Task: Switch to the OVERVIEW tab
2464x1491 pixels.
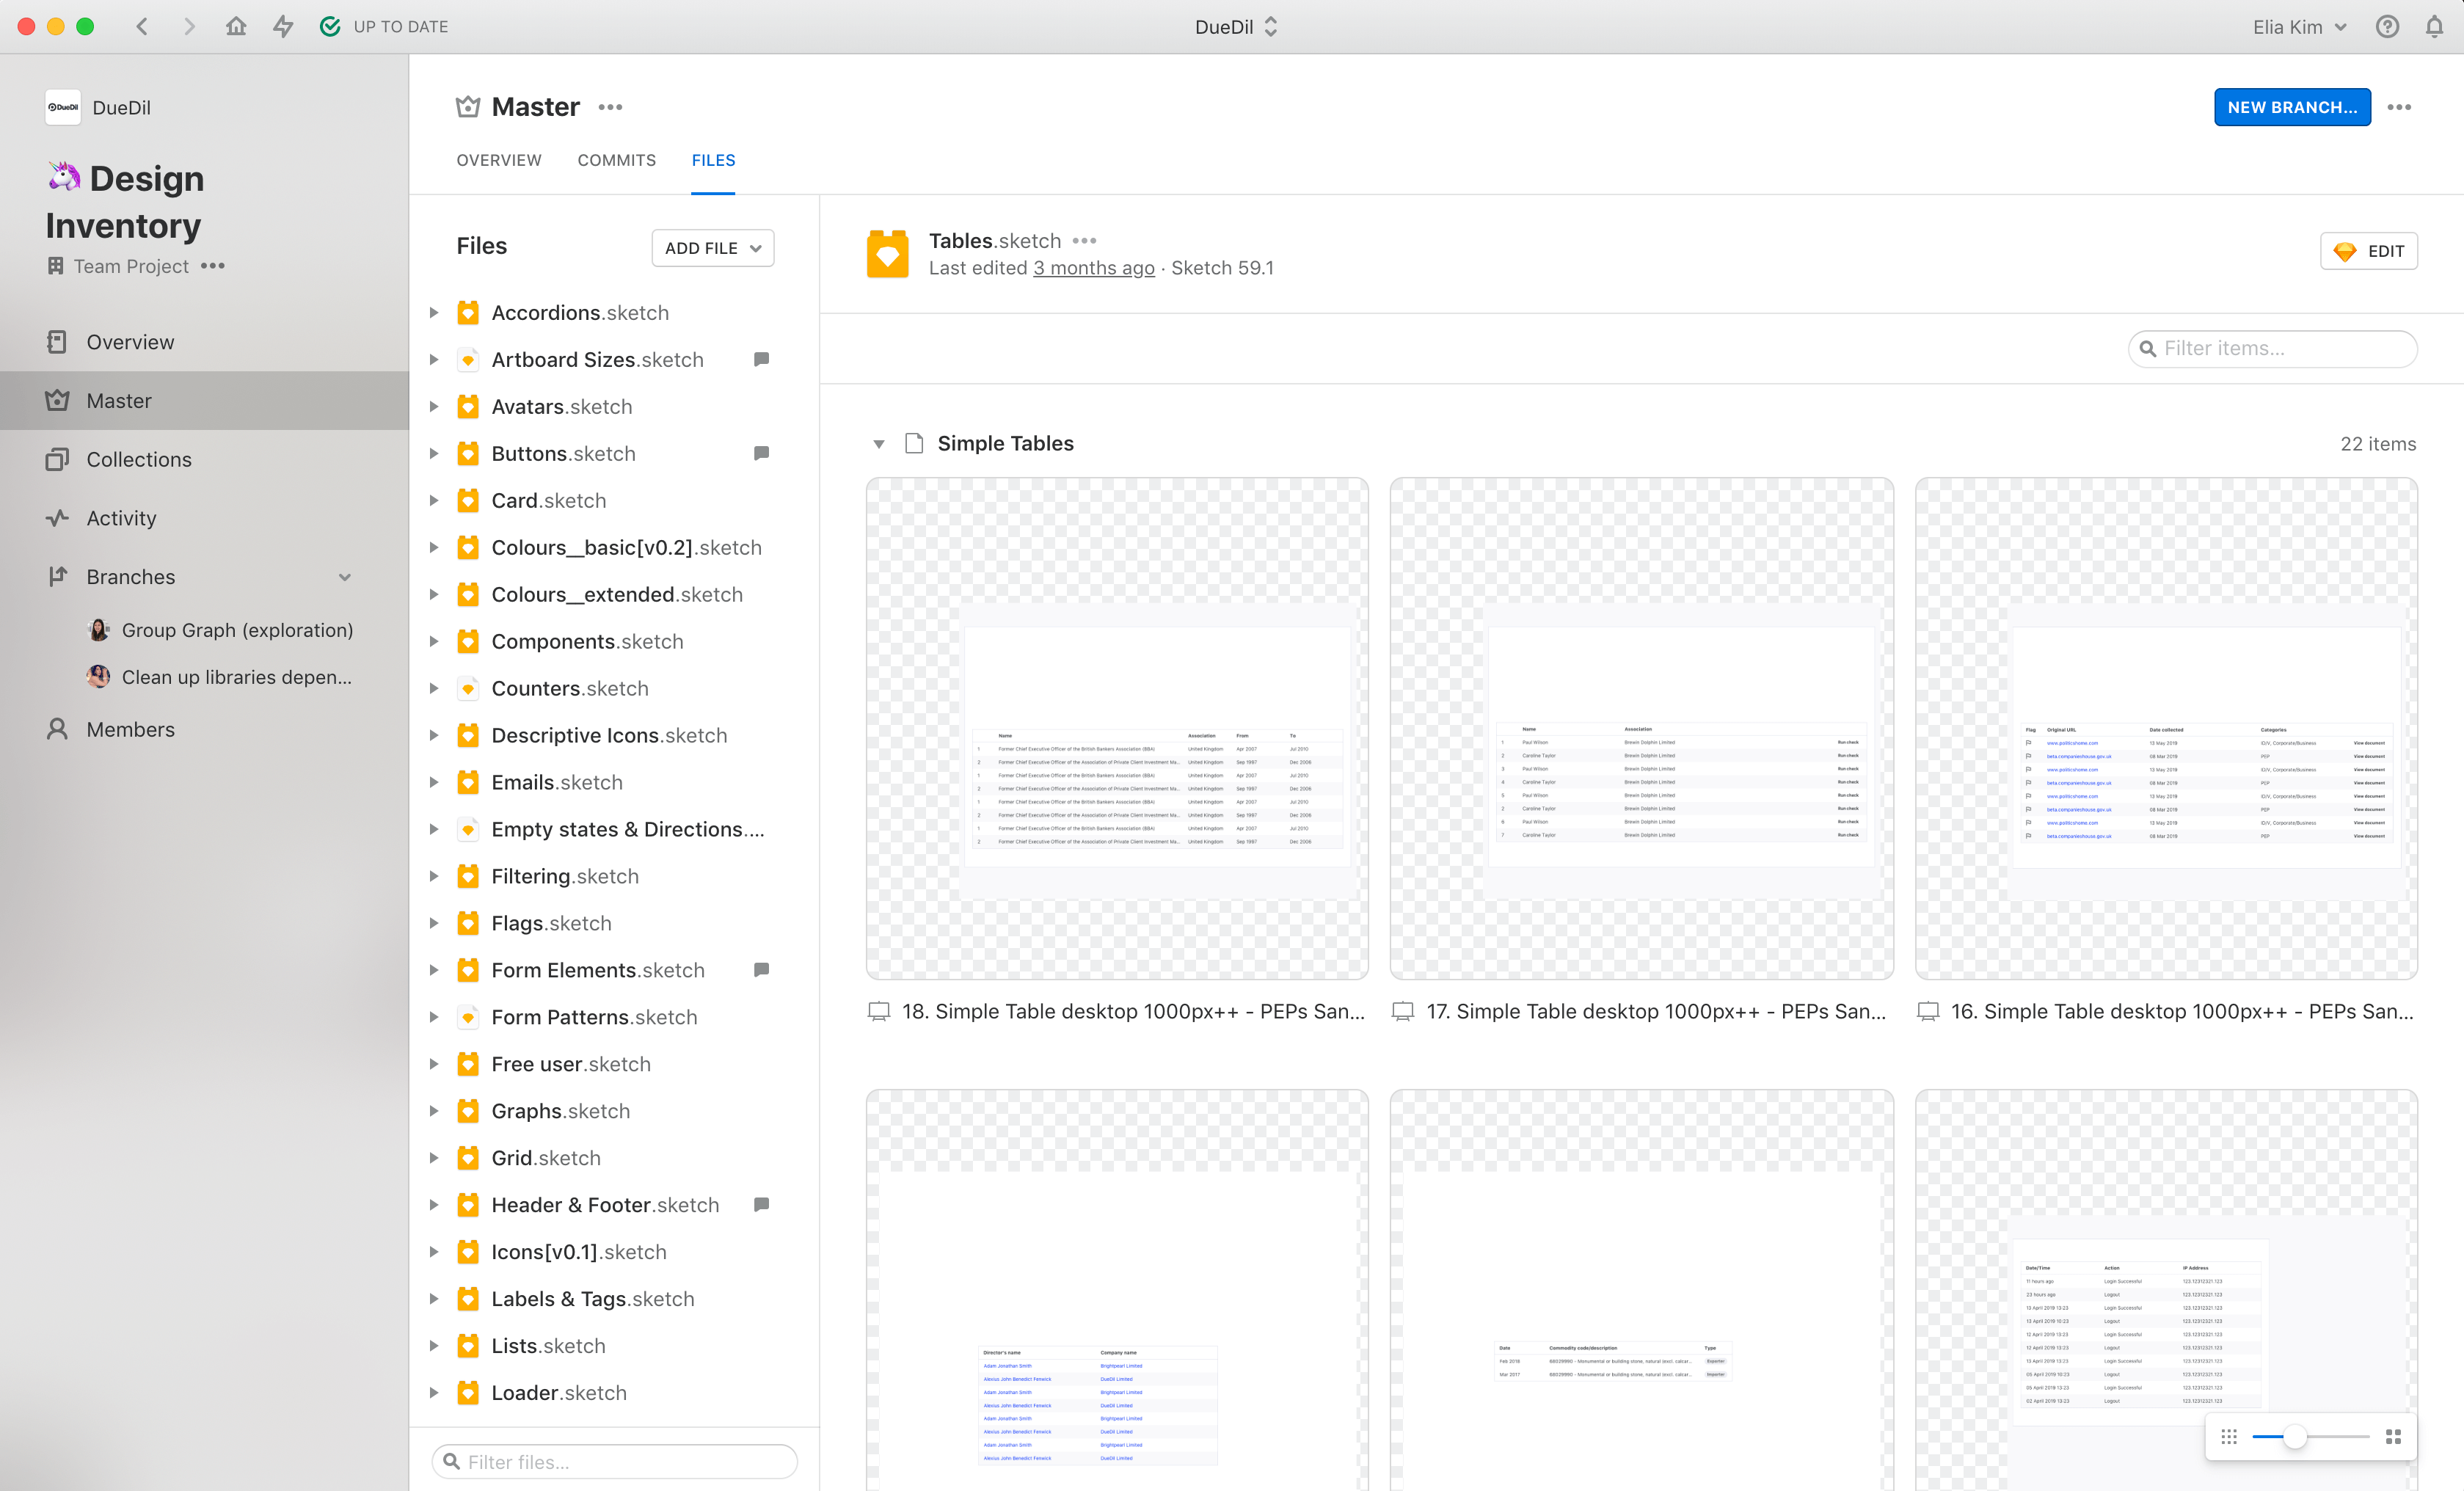Action: 499,160
